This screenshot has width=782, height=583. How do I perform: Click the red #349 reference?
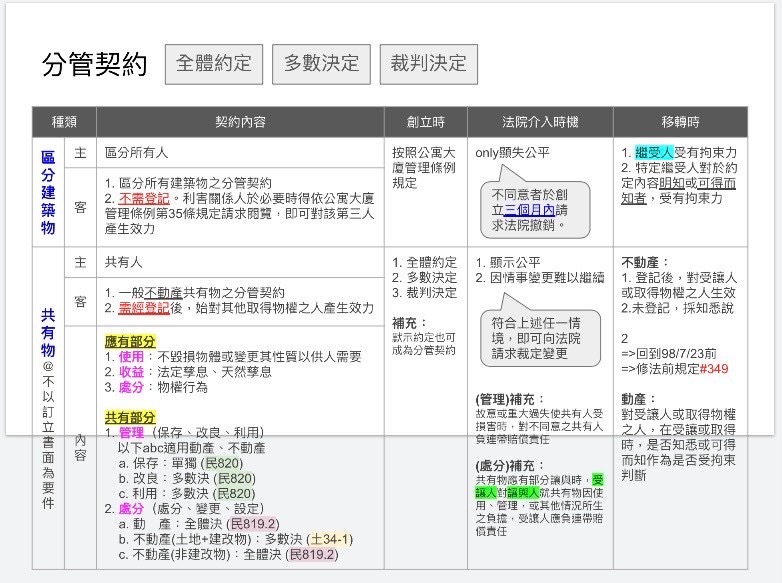pos(714,369)
